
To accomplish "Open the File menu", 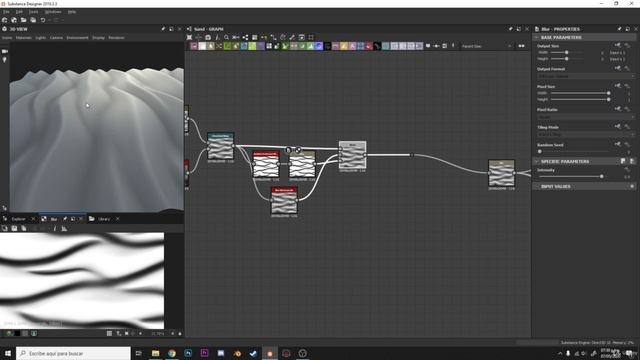I will coord(6,12).
